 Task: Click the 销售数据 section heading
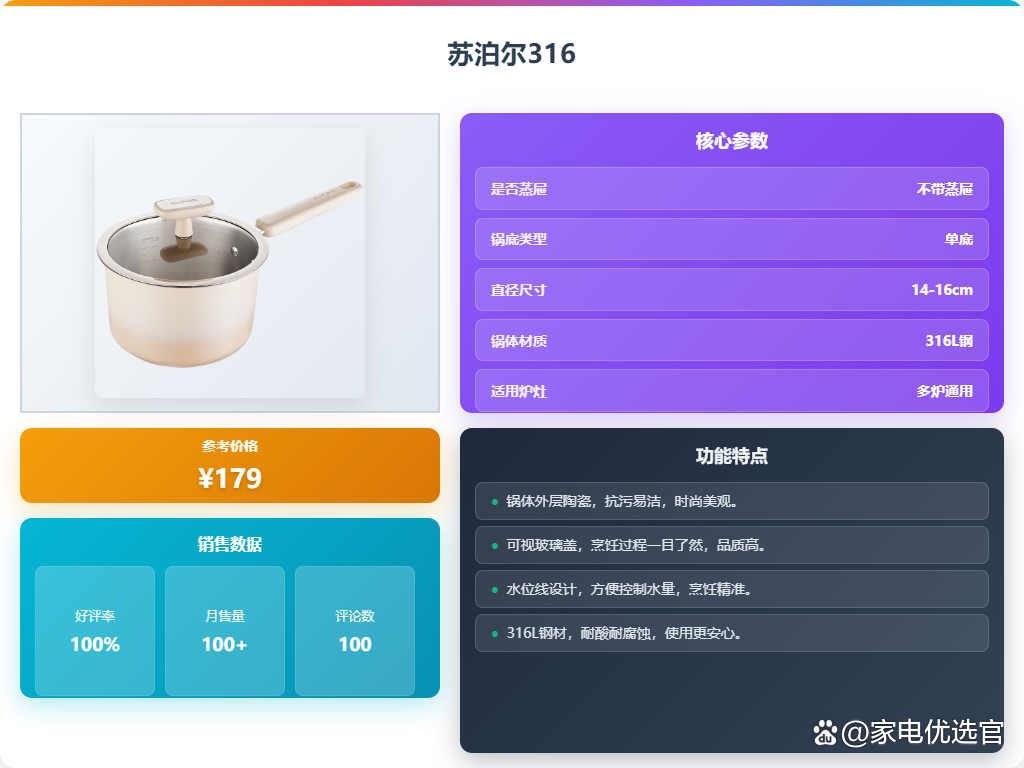(x=230, y=544)
